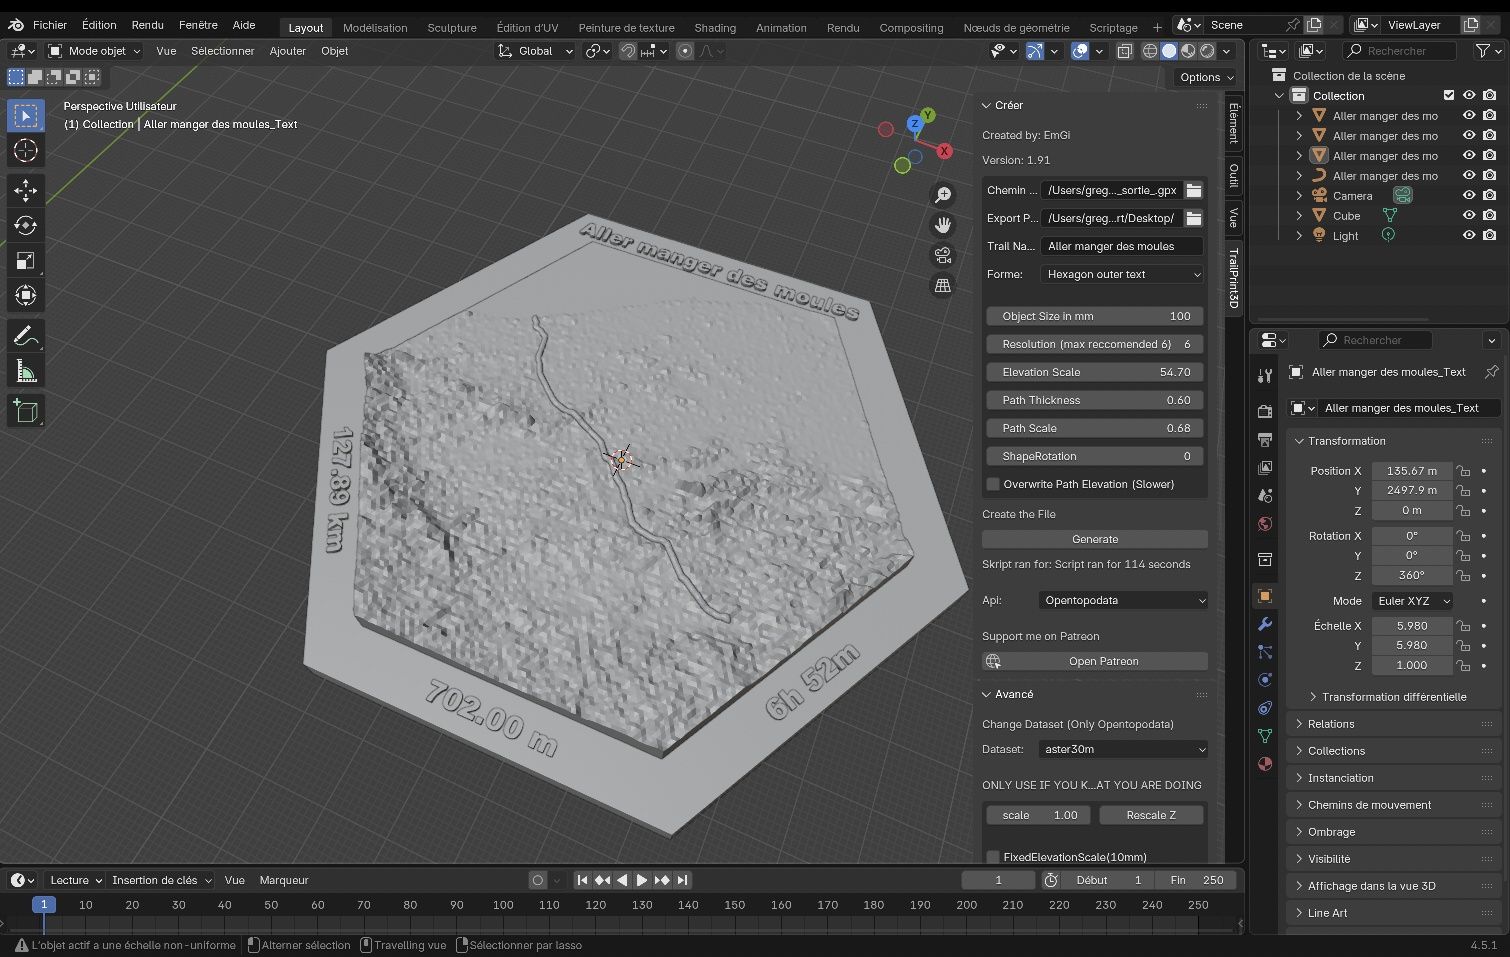Click the pan hand viewport icon

tap(942, 225)
